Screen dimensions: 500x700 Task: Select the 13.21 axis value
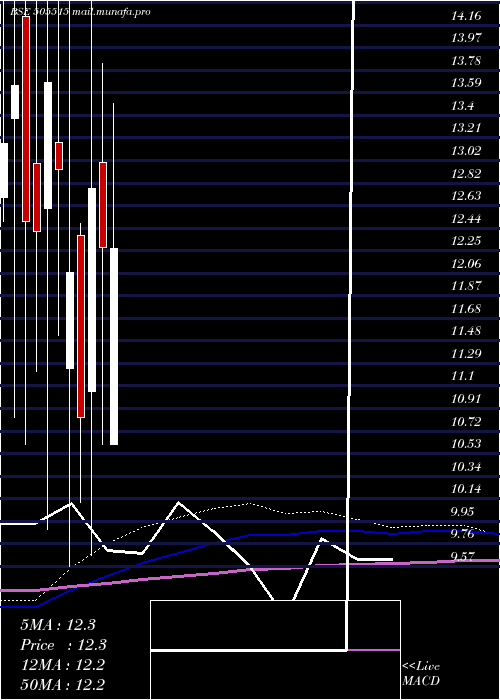466,128
